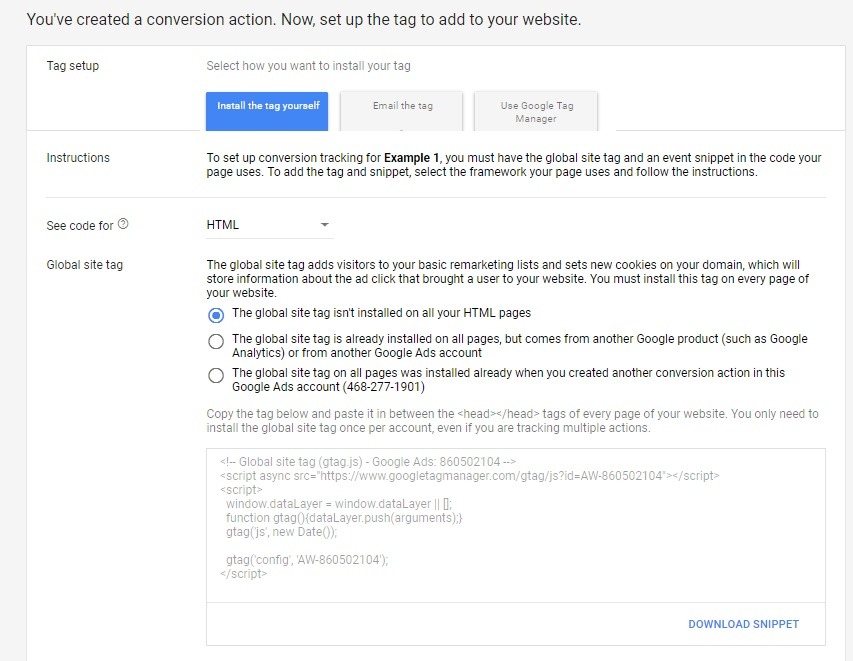This screenshot has height=661, width=853.
Task: Select 'global site tag isn't installed' radio option
Action: (x=216, y=314)
